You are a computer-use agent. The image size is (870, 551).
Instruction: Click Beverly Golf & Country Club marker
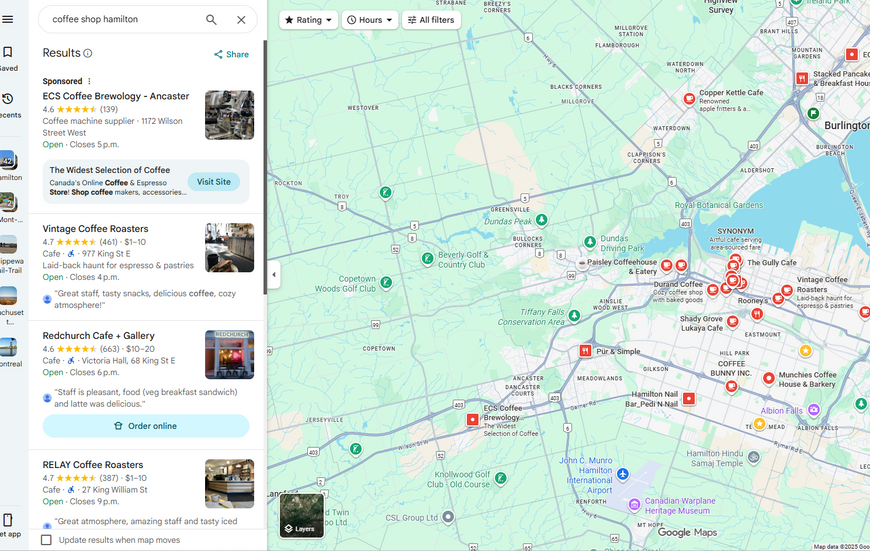(427, 259)
